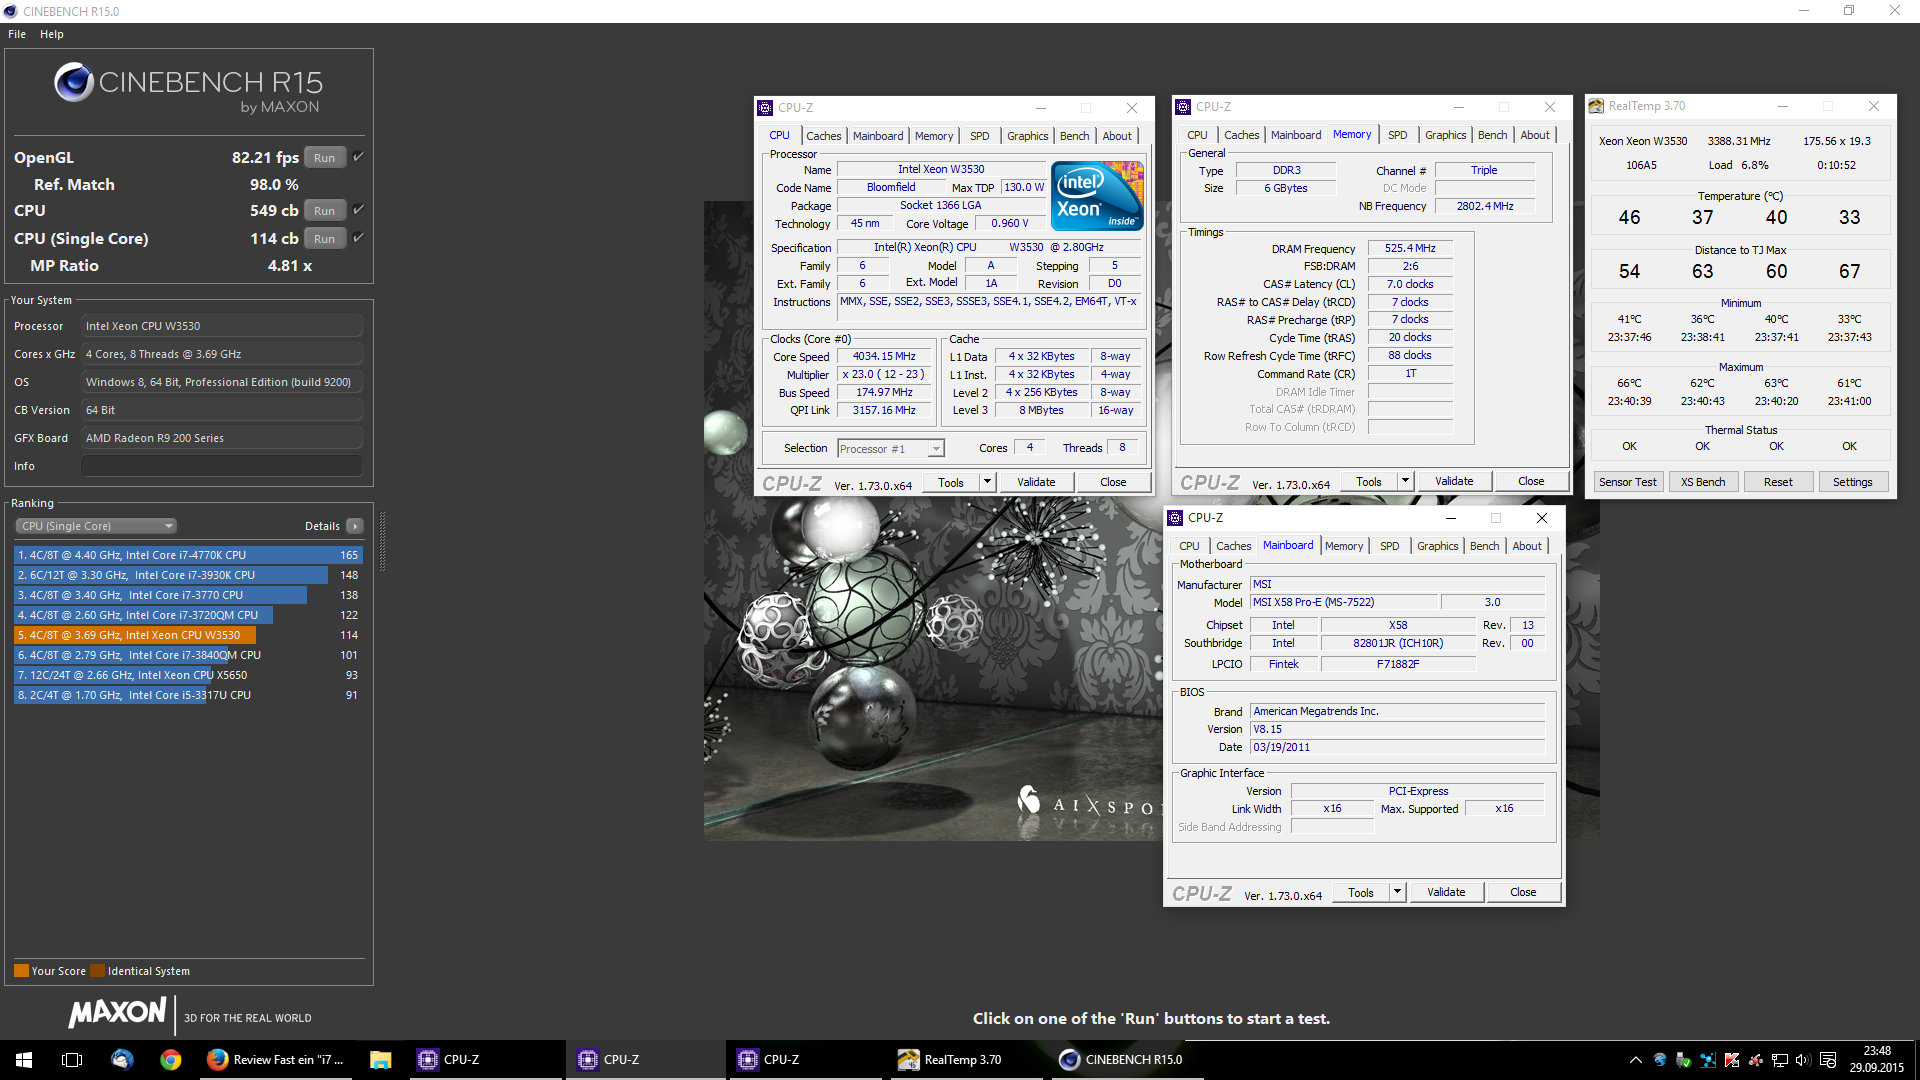Viewport: 1920px width, 1080px height.
Task: Switch to the Caches tab in the CPU-Z processor window
Action: pyautogui.click(x=824, y=136)
